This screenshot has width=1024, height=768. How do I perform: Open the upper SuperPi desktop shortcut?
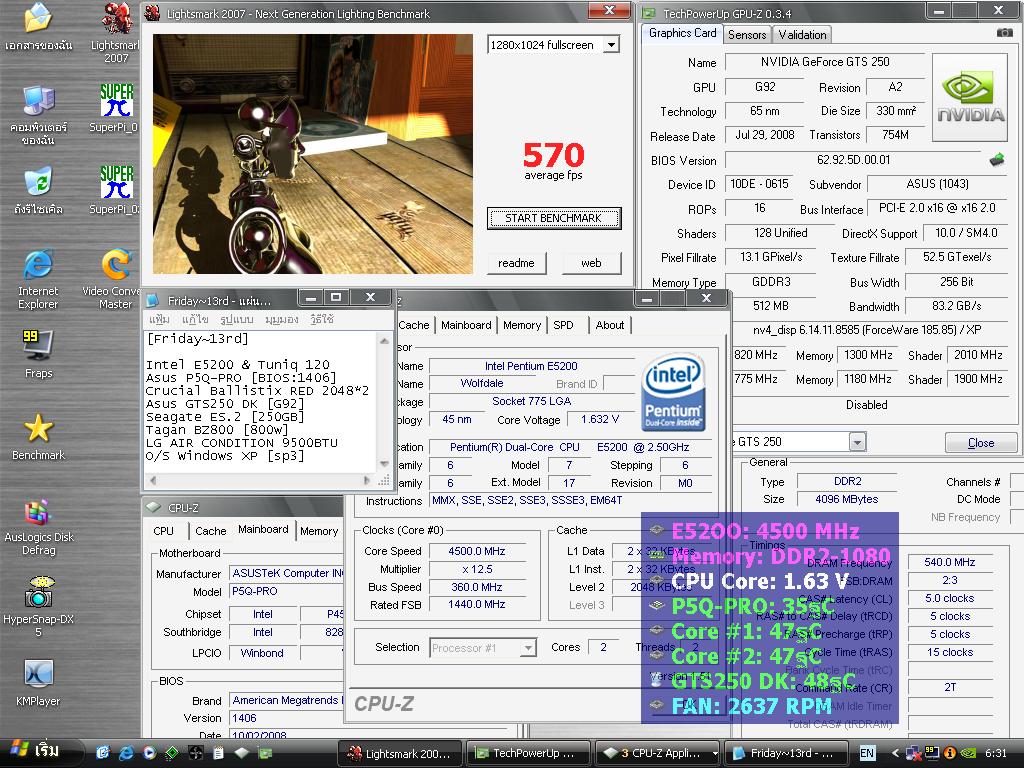116,108
